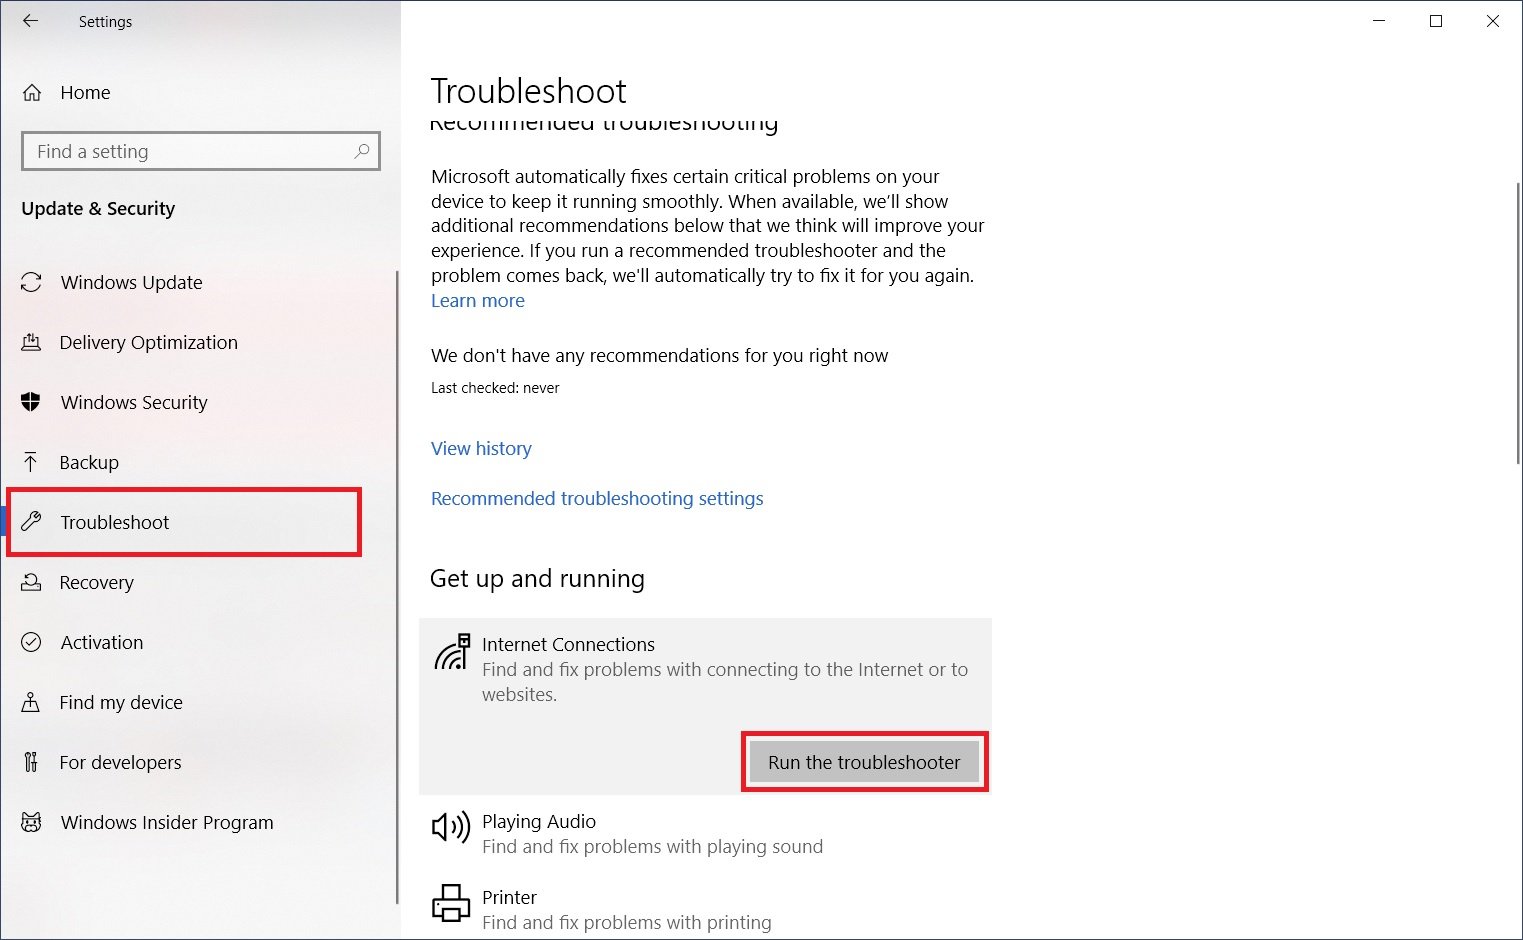Click the back arrow in Settings
The image size is (1523, 940).
click(31, 21)
